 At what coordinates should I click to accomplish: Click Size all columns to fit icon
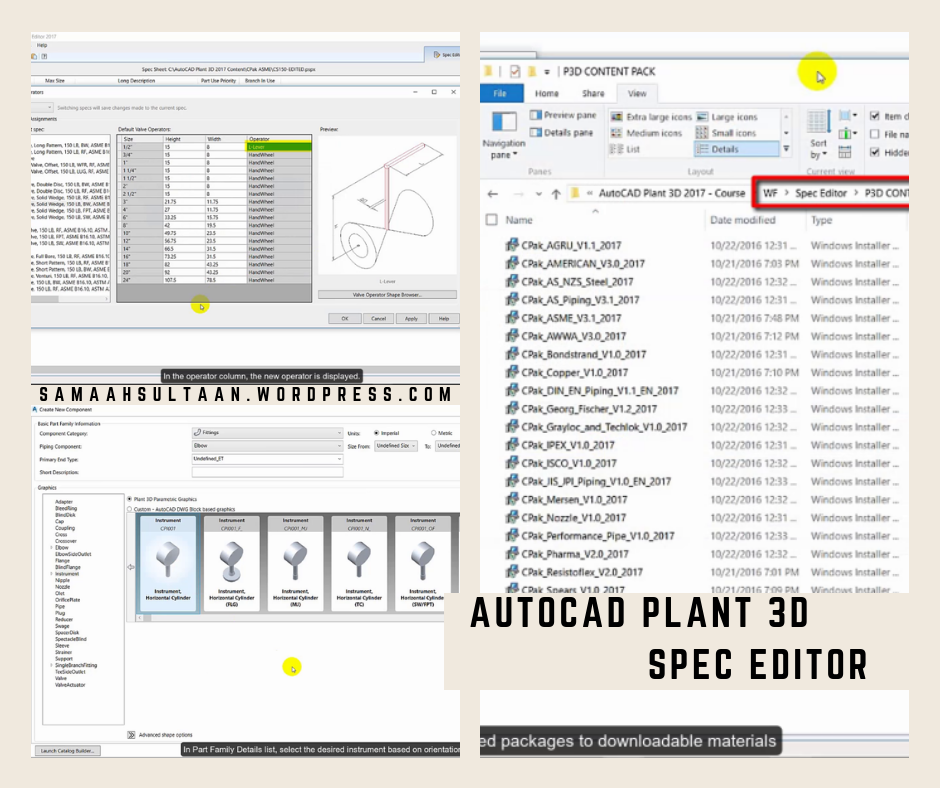(x=845, y=152)
